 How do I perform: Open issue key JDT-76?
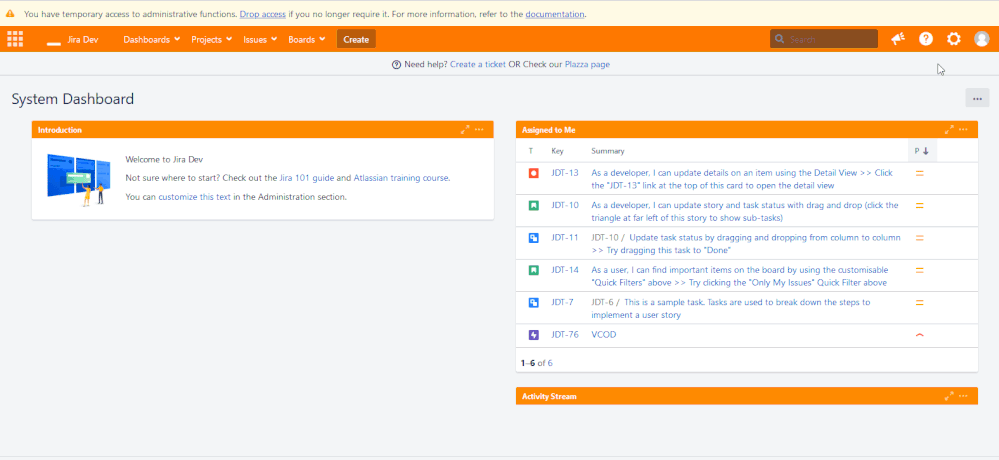pyautogui.click(x=565, y=334)
